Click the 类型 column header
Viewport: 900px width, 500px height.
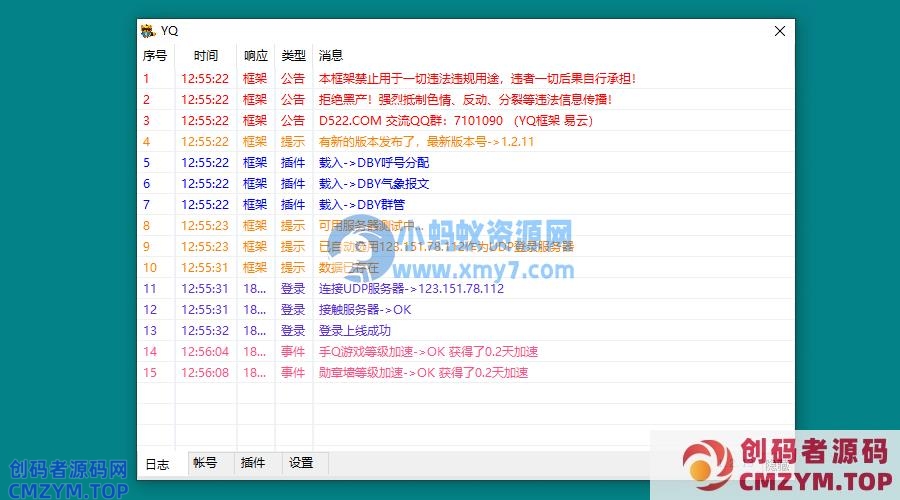tap(293, 56)
